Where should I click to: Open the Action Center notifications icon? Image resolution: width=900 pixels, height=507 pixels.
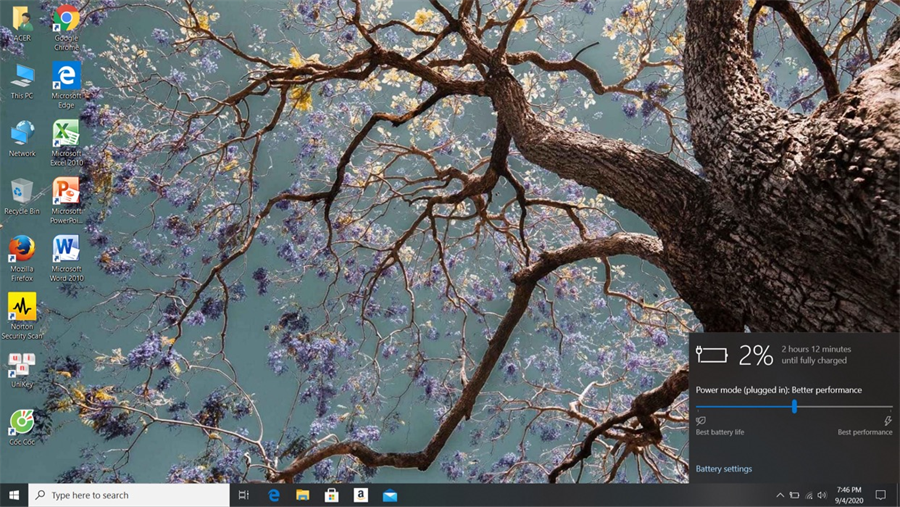881,495
